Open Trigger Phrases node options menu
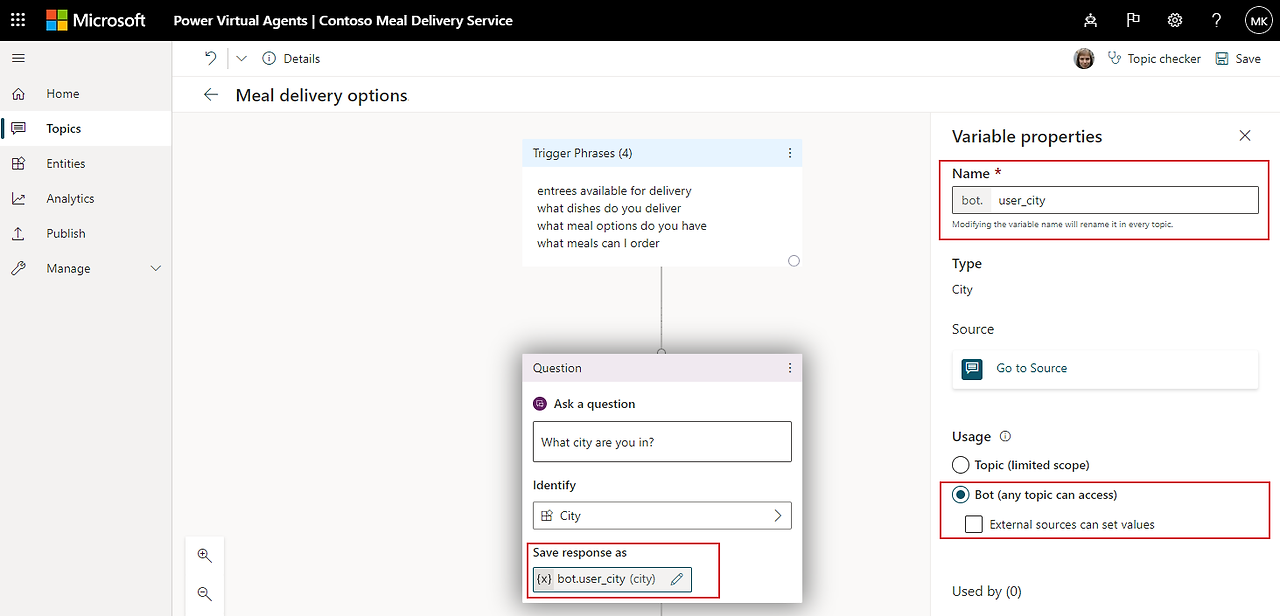The height and width of the screenshot is (616, 1280). point(790,153)
